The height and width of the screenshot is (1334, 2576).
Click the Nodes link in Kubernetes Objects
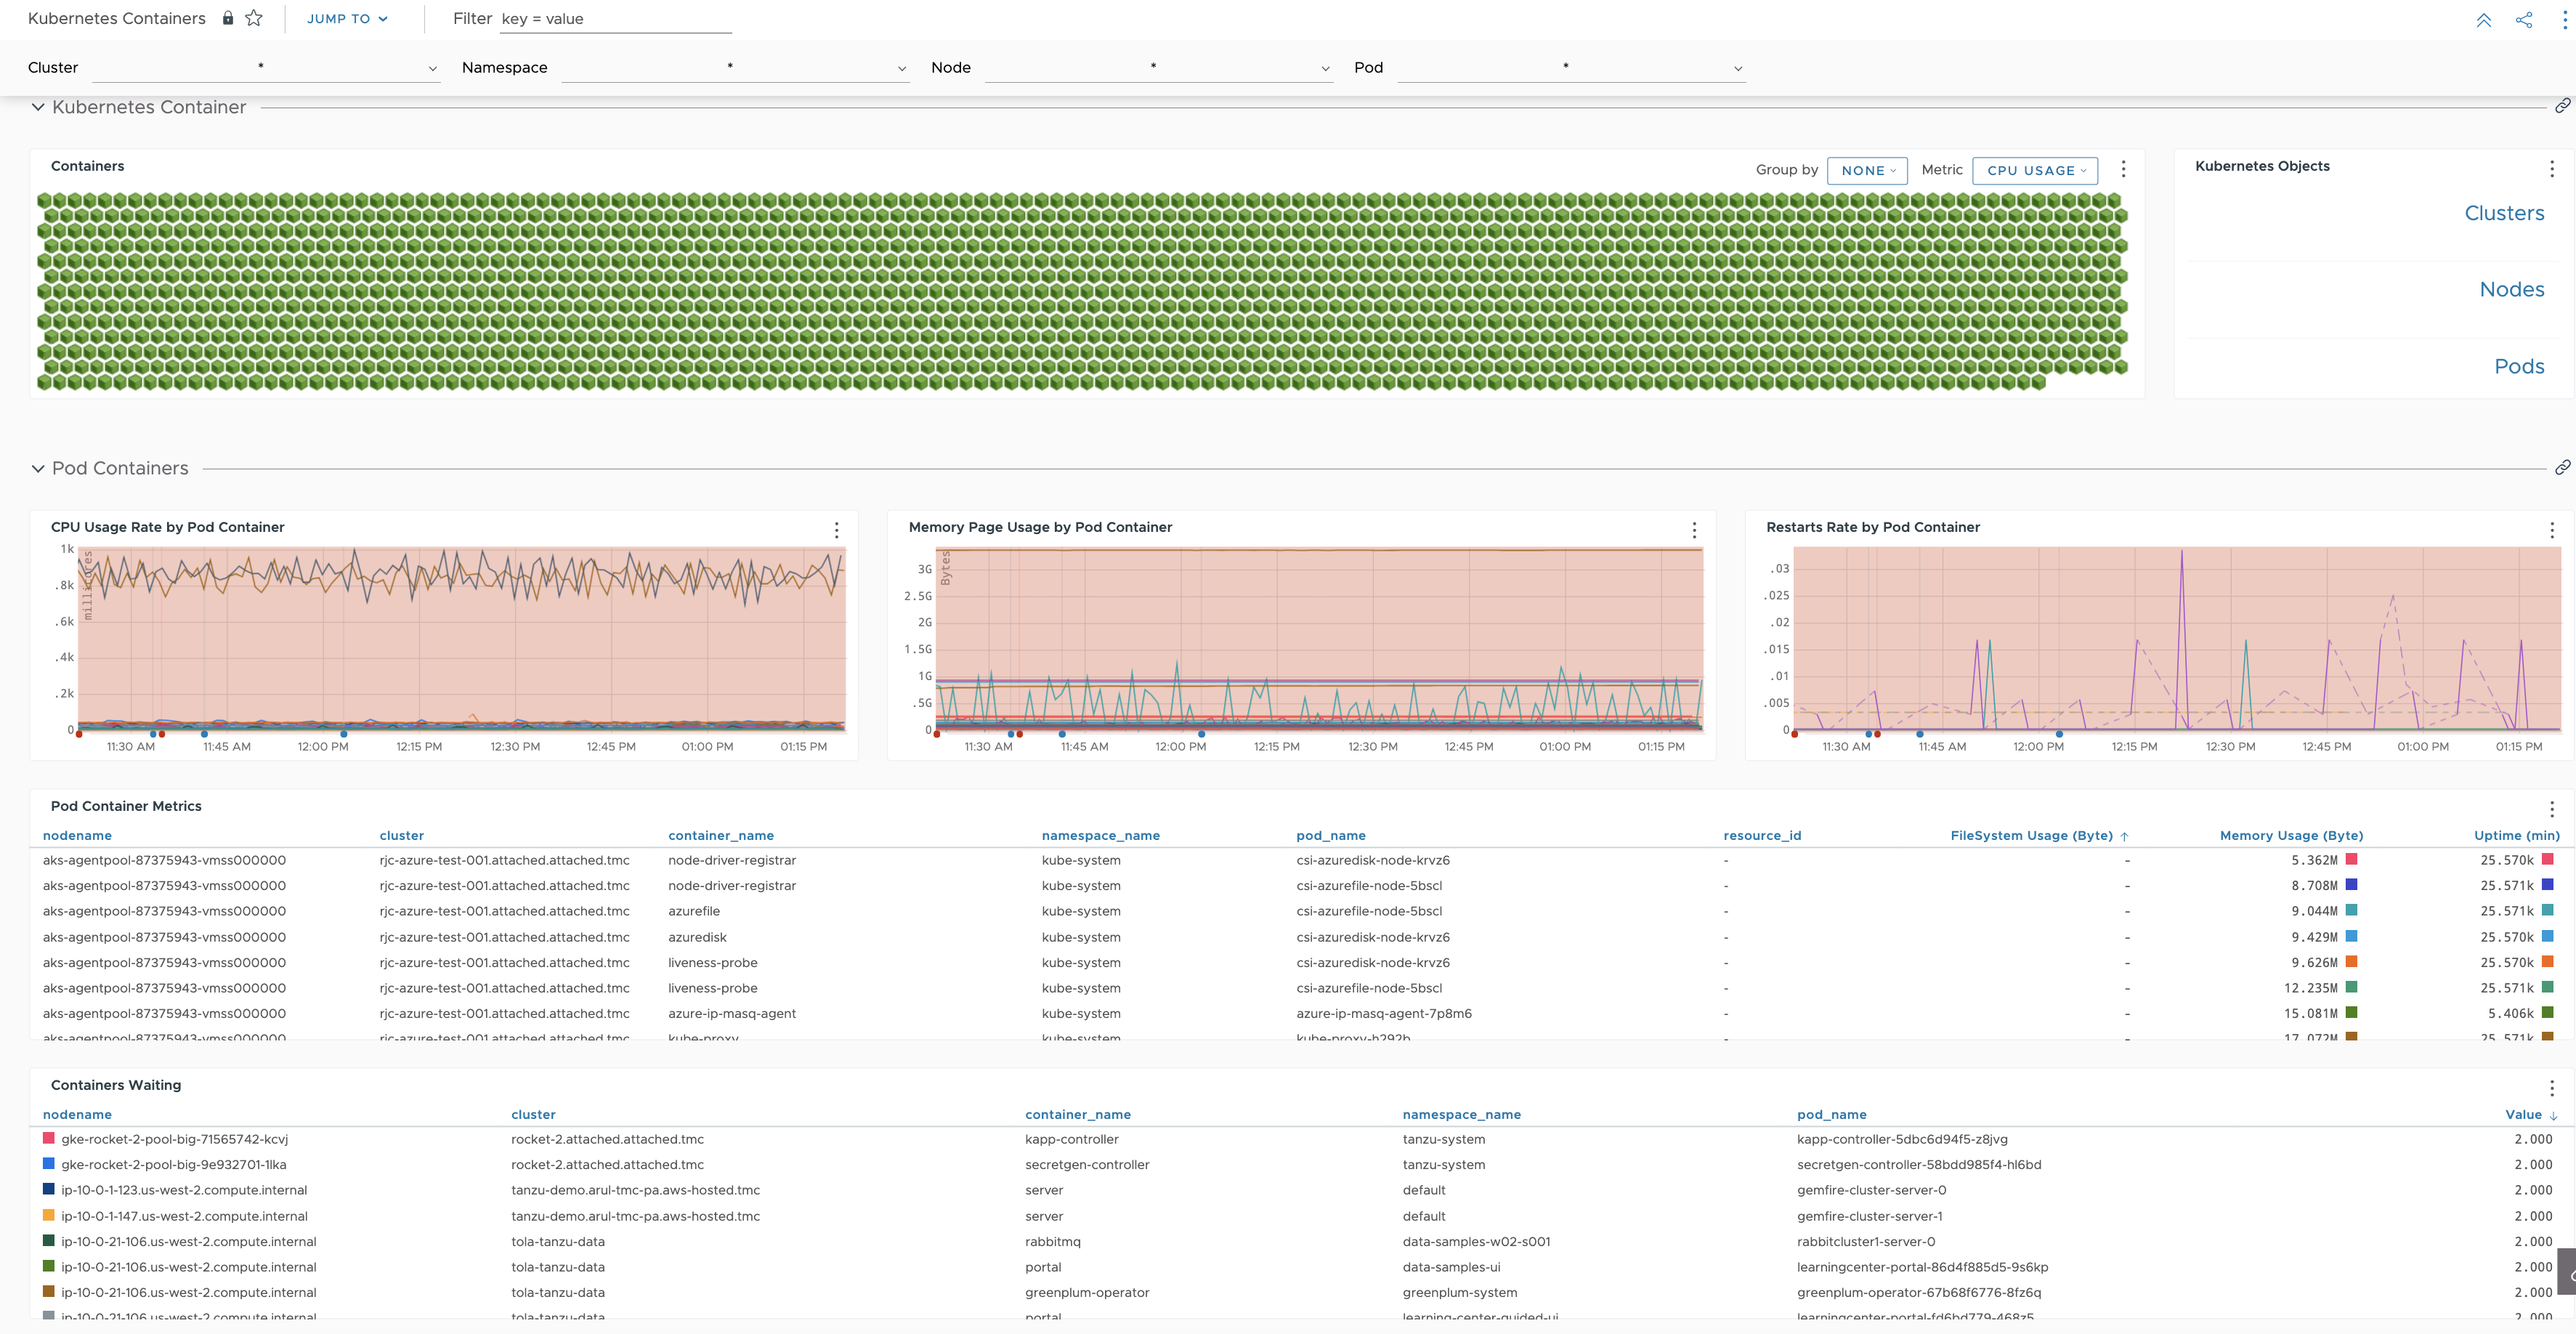point(2512,289)
